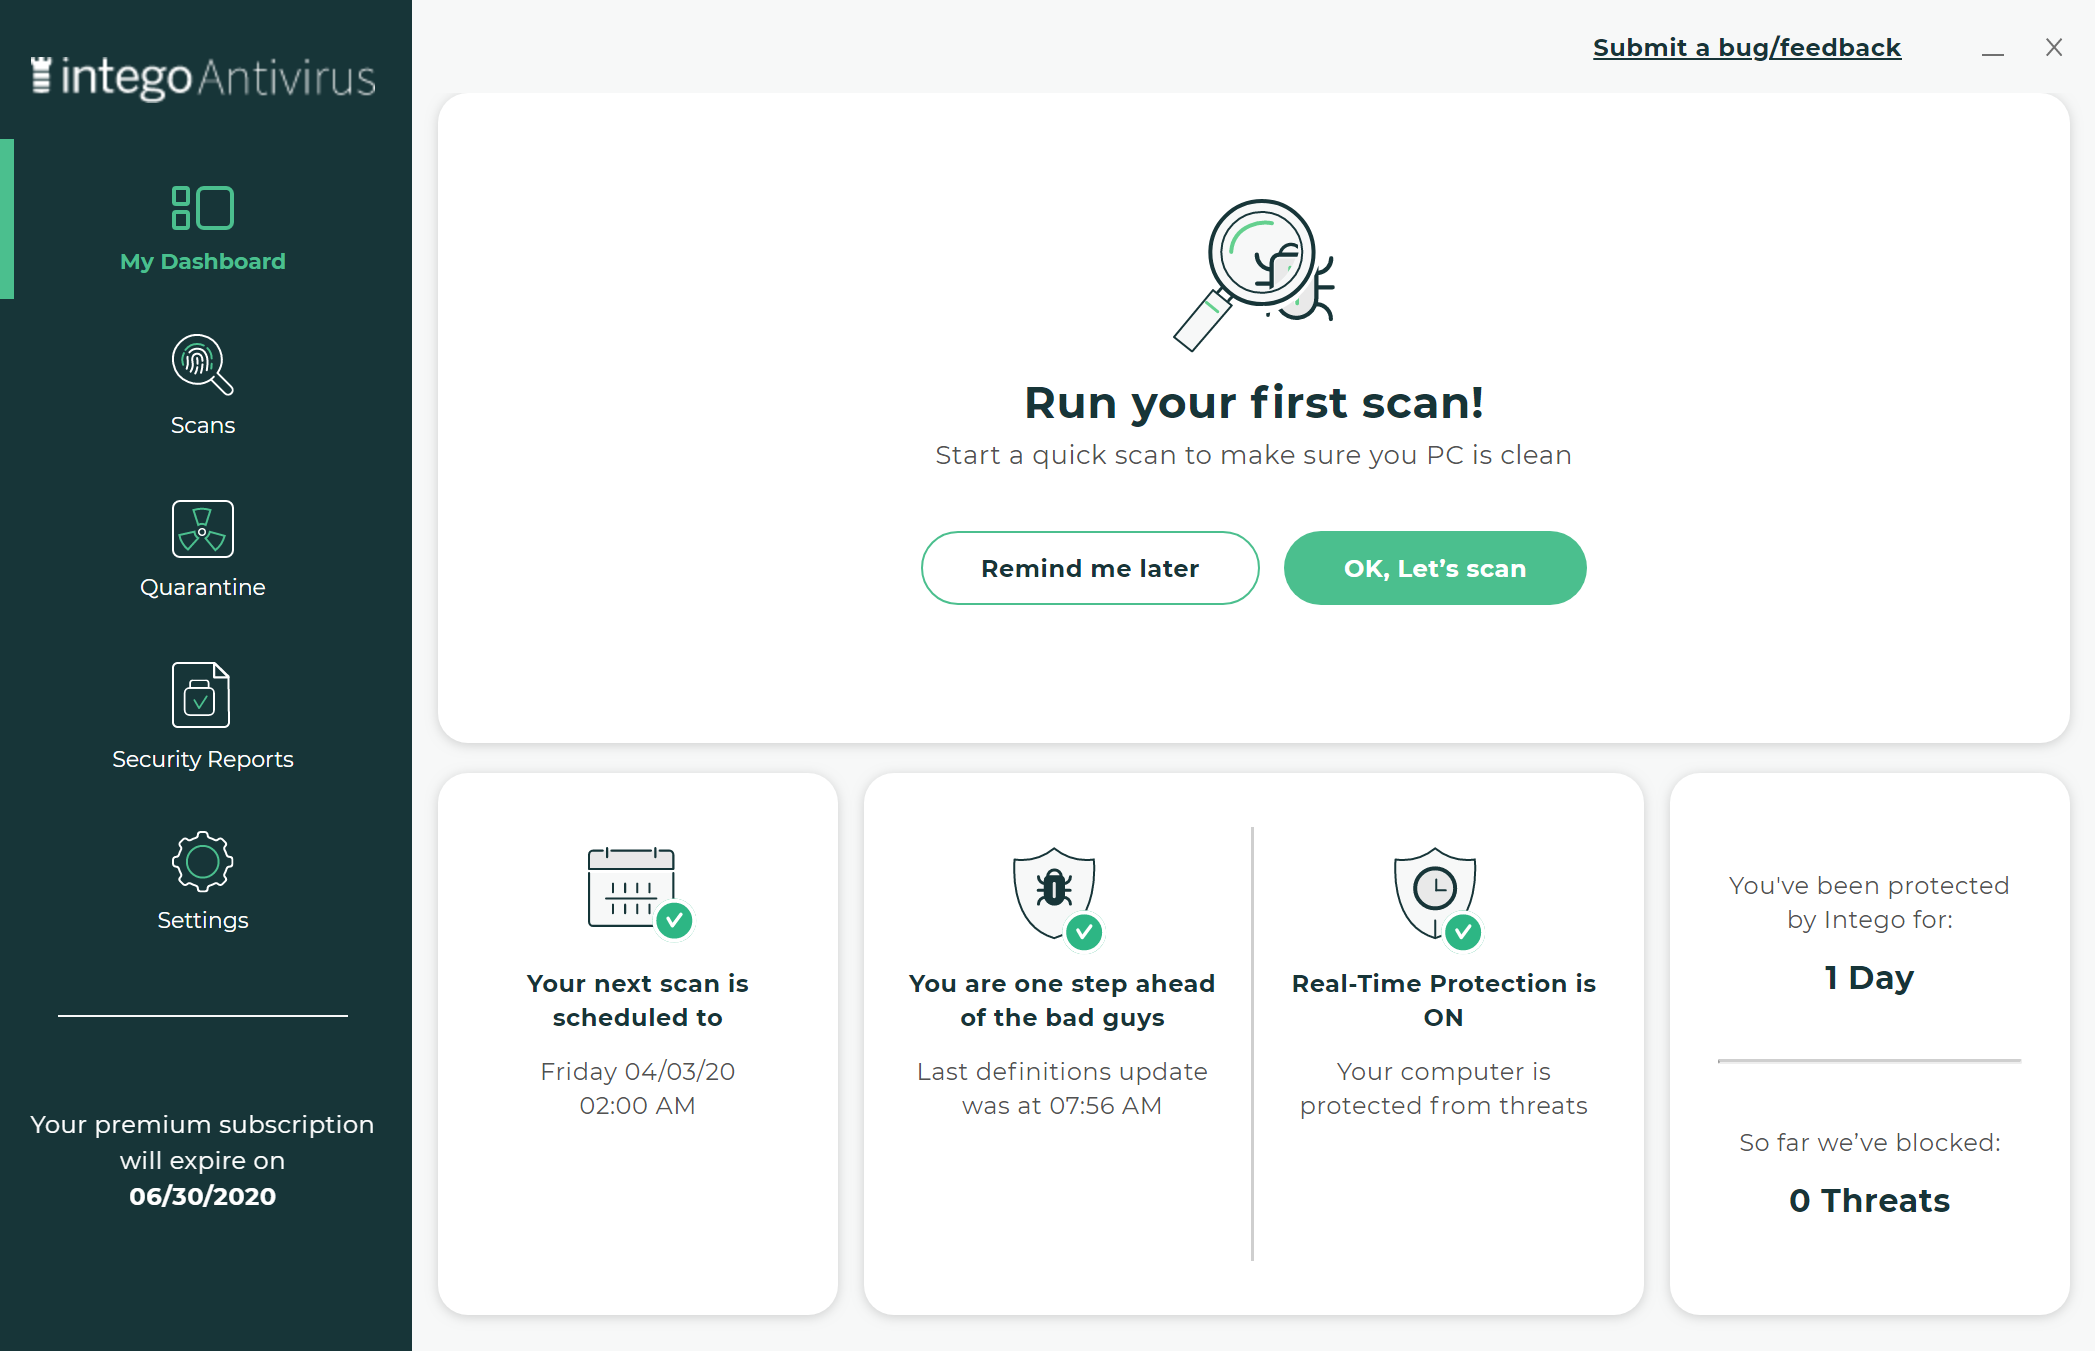Select the My Dashboard label
The width and height of the screenshot is (2095, 1351).
203,261
